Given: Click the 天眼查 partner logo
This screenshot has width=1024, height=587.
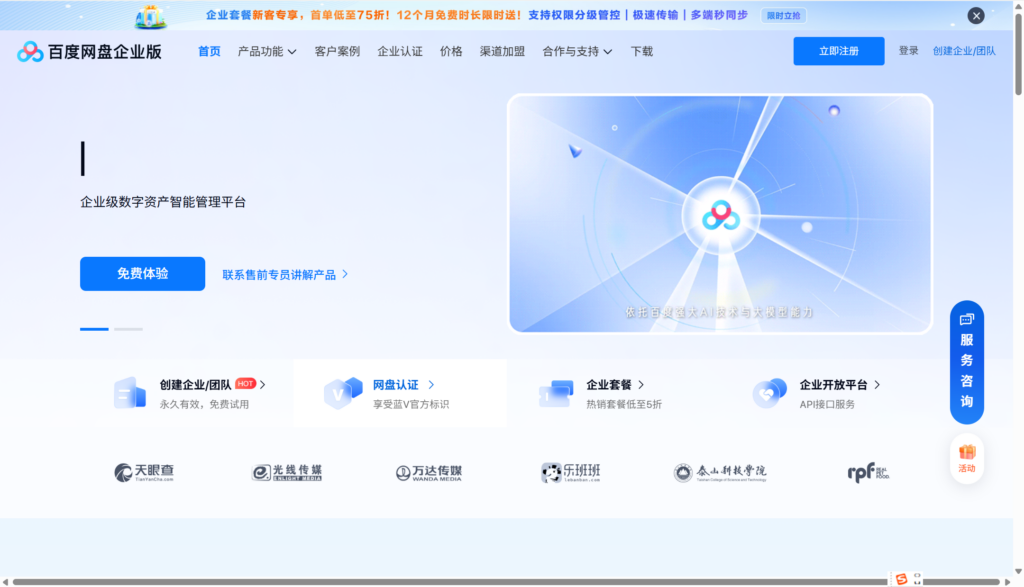Looking at the screenshot, I should click(143, 471).
